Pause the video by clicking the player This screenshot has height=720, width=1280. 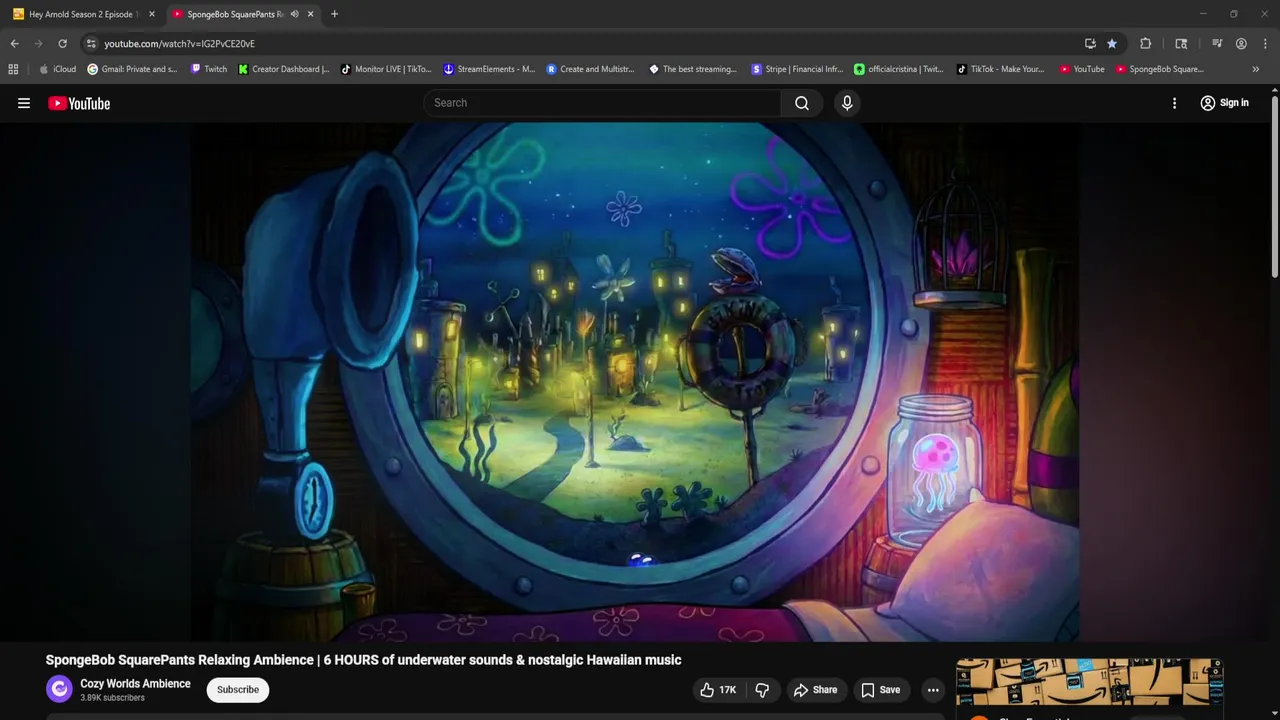(635, 382)
